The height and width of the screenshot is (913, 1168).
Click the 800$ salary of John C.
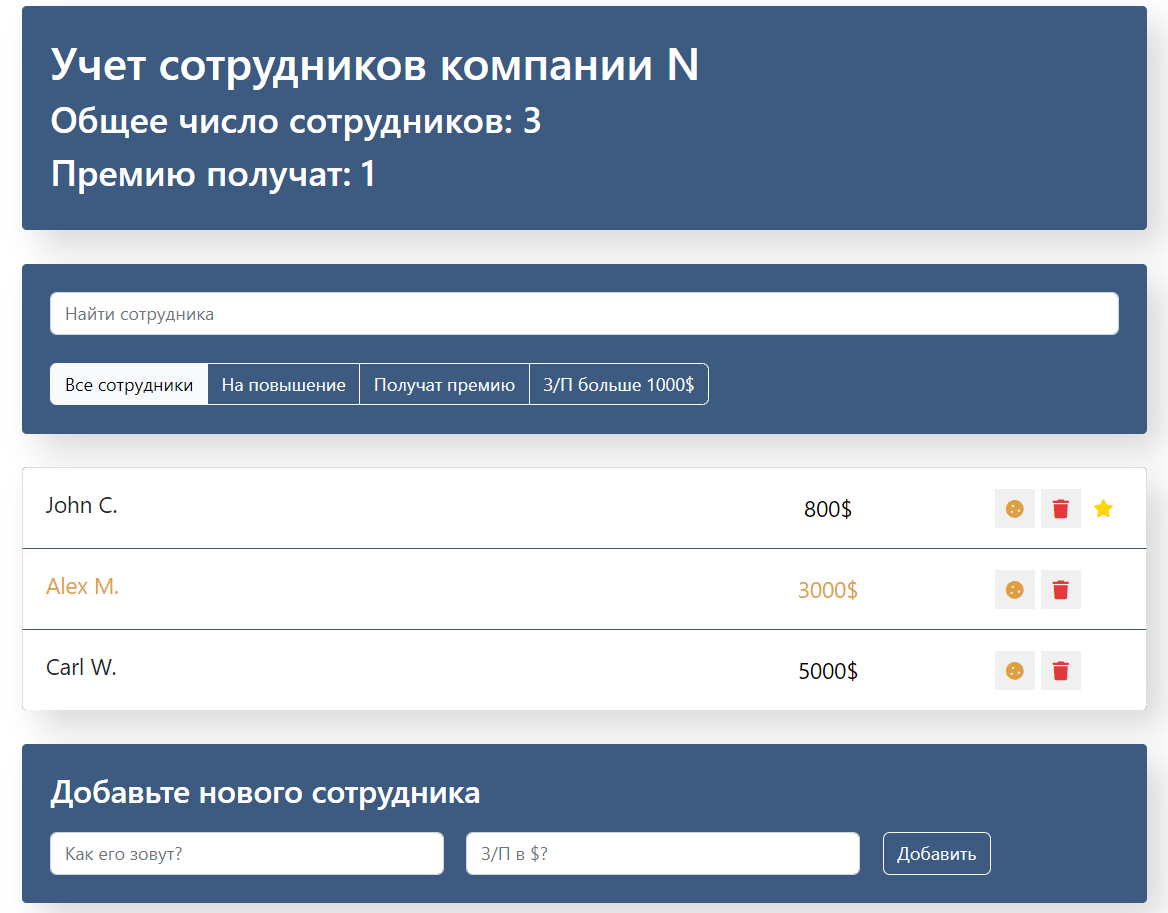click(x=827, y=510)
